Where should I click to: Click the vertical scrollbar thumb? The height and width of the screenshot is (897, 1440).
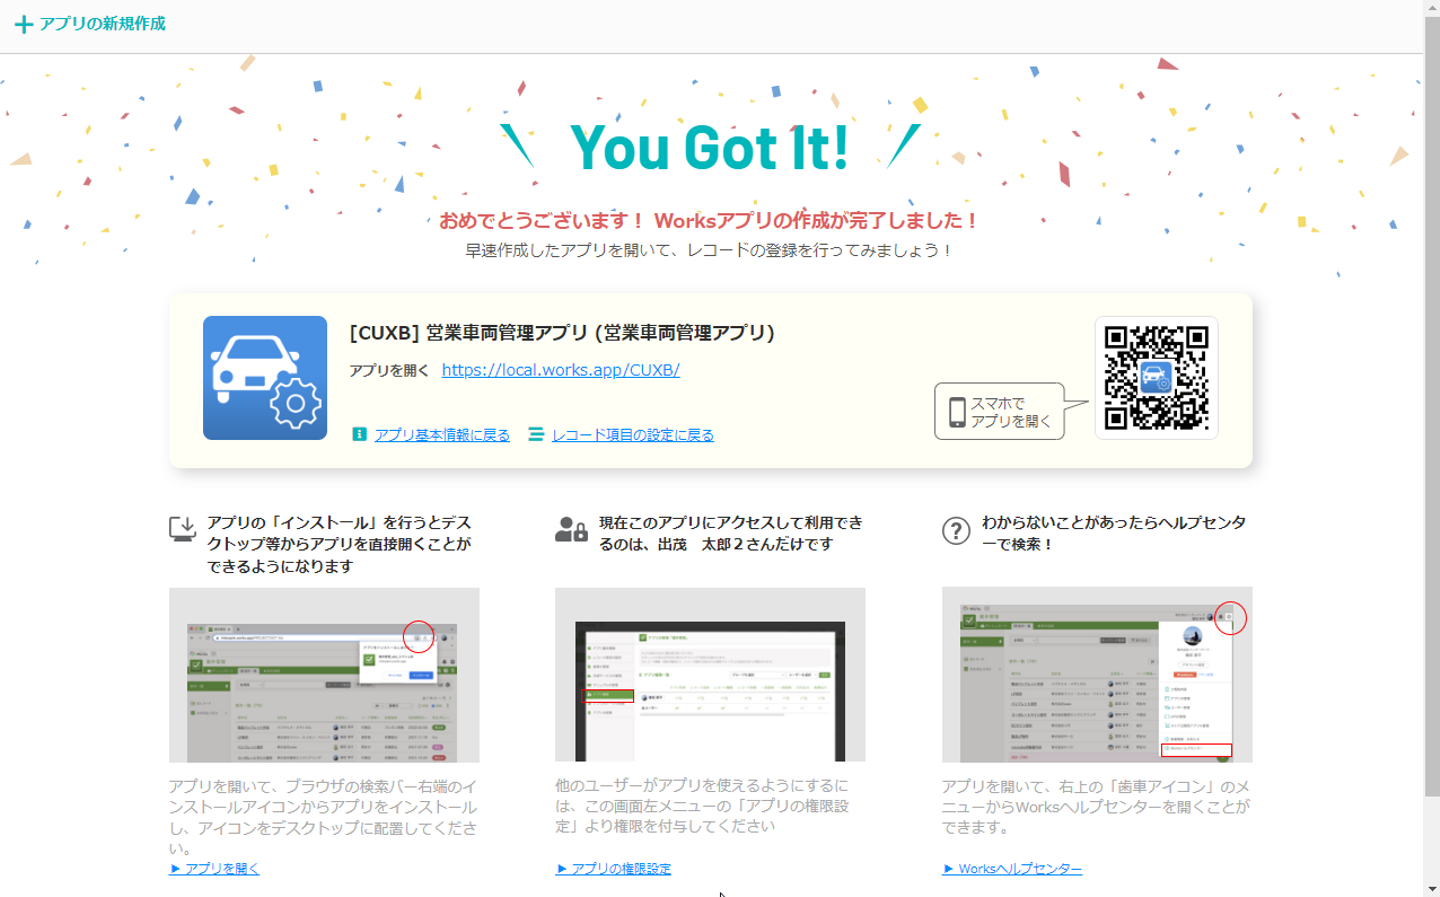[x=1432, y=407]
